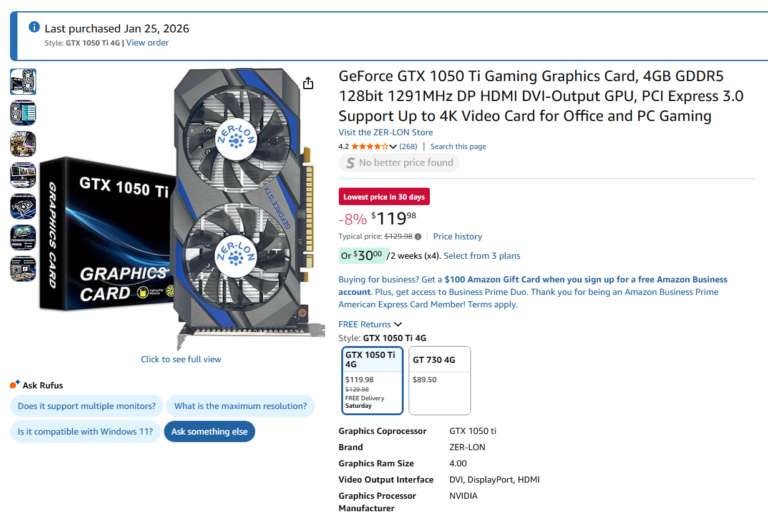Open Select from 3 plans options
768x515 pixels.
481,256
